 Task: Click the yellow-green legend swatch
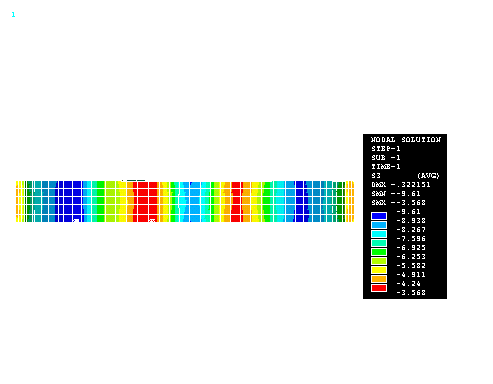pos(379,261)
